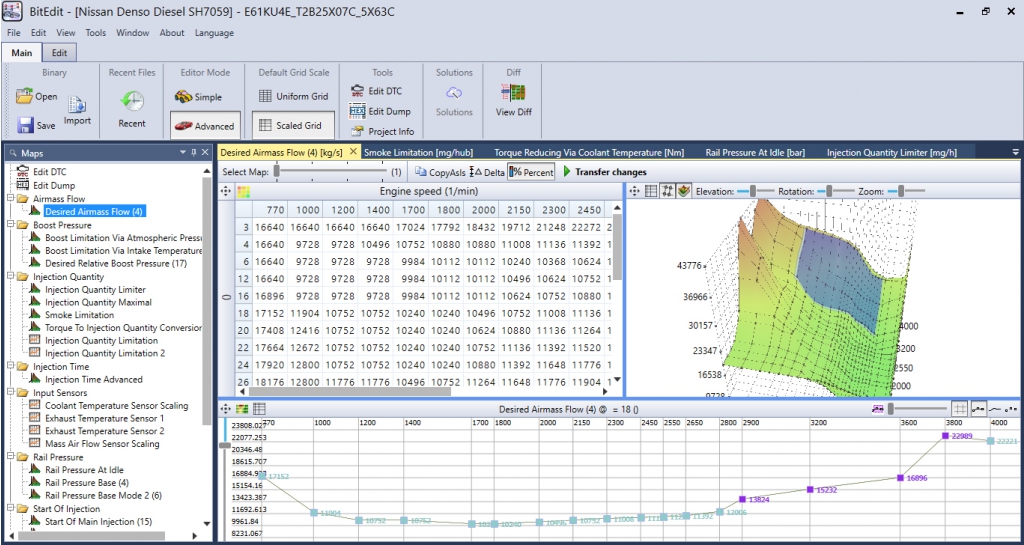Viewport: 1024px width, 545px height.
Task: Click the Select Map slider
Action: [331, 172]
